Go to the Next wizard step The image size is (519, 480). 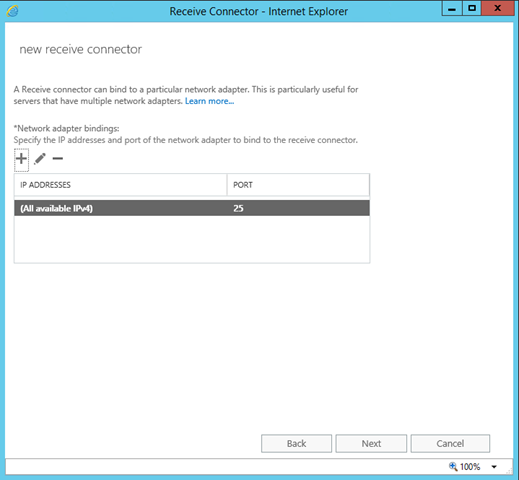[371, 443]
